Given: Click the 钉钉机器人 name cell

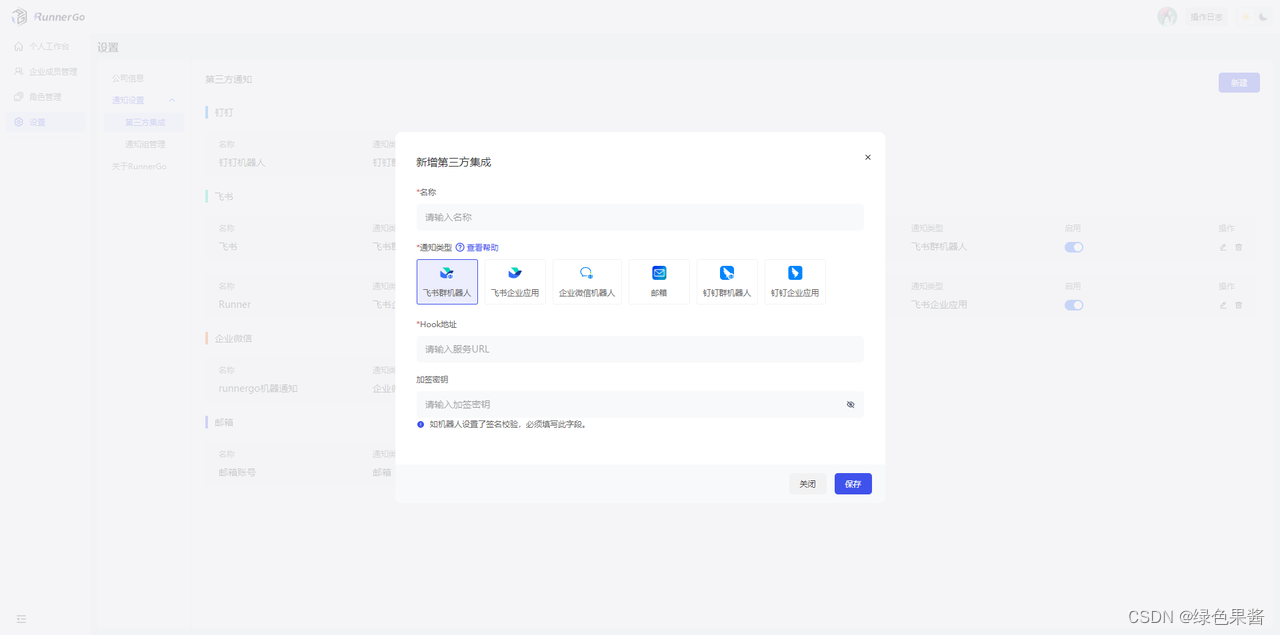Looking at the screenshot, I should coord(242,162).
